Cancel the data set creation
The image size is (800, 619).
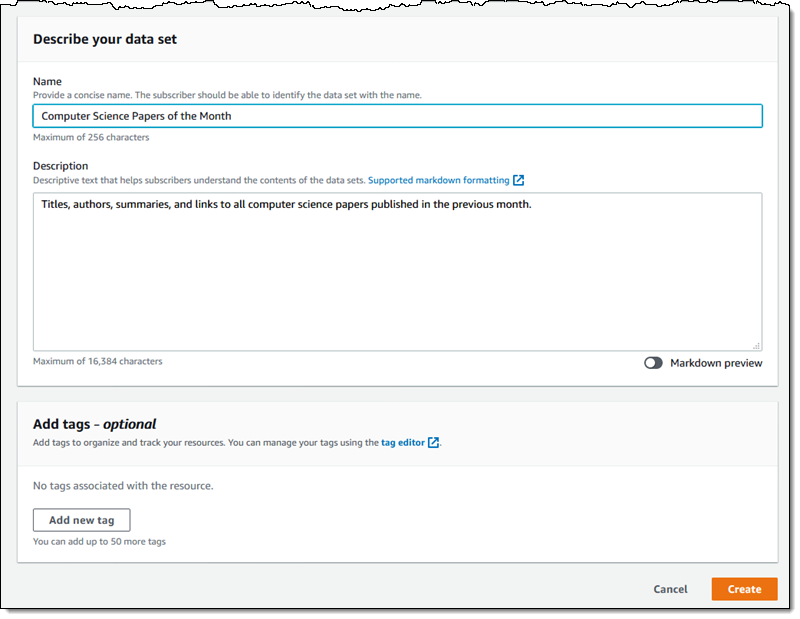tap(670, 589)
